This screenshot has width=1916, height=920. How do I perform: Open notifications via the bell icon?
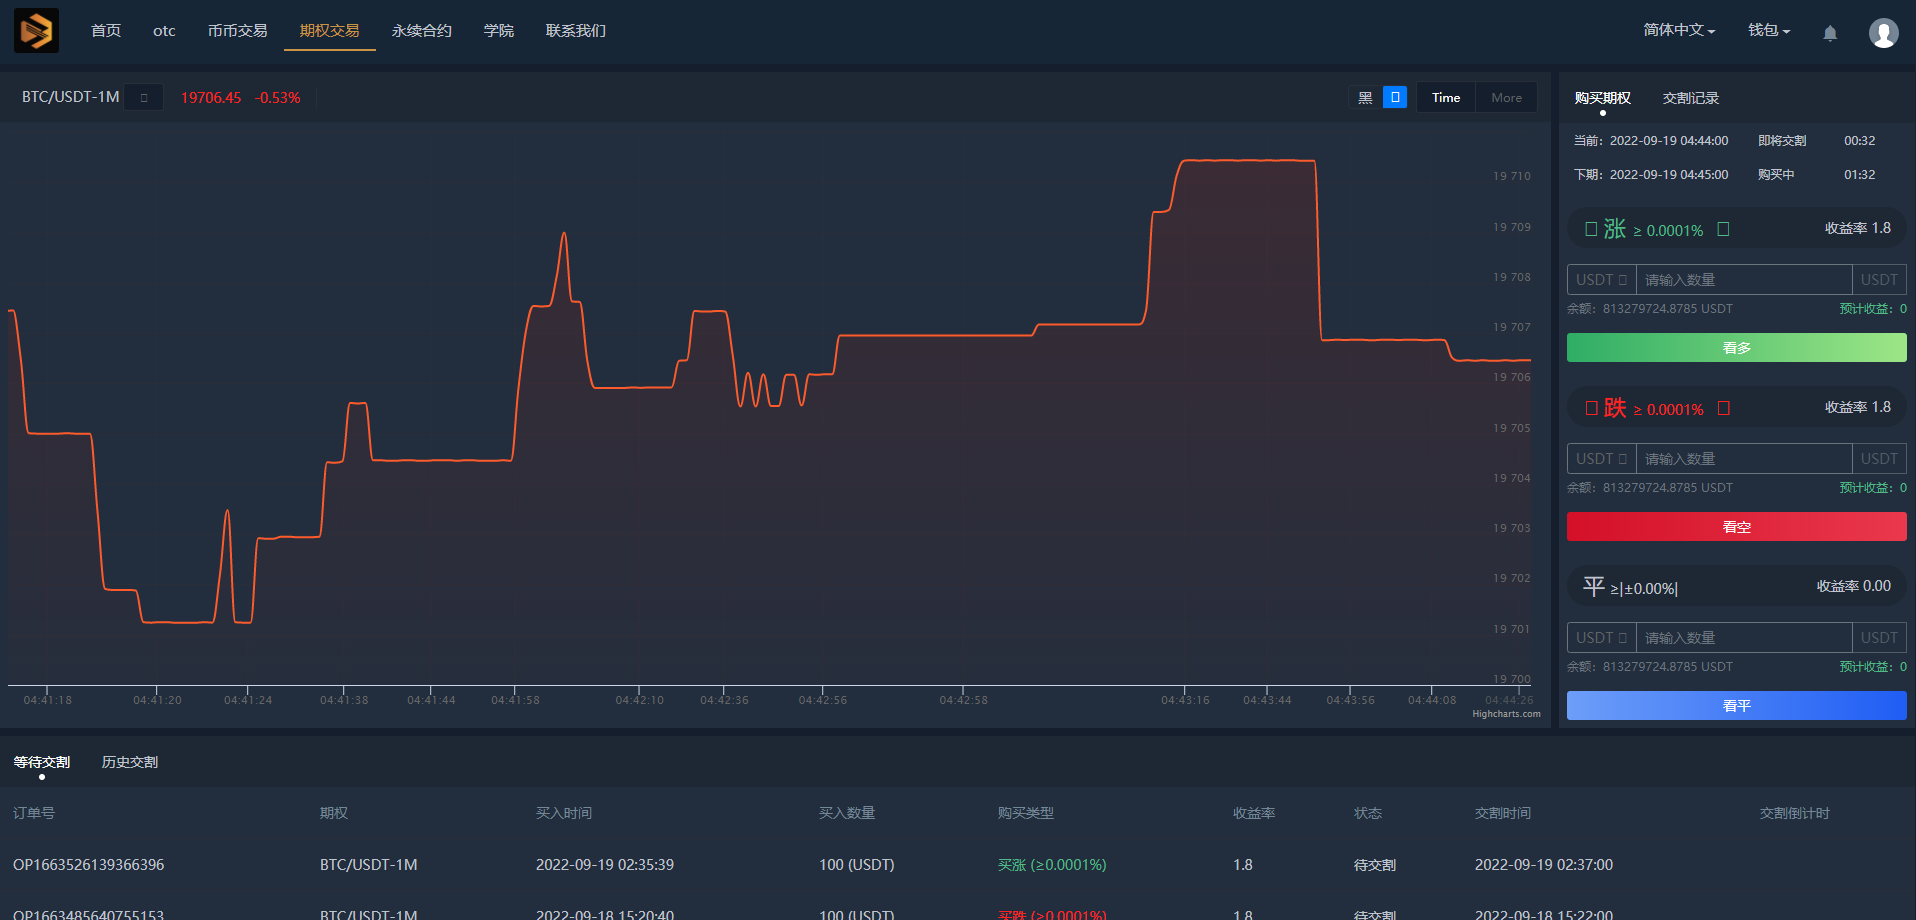click(x=1830, y=33)
